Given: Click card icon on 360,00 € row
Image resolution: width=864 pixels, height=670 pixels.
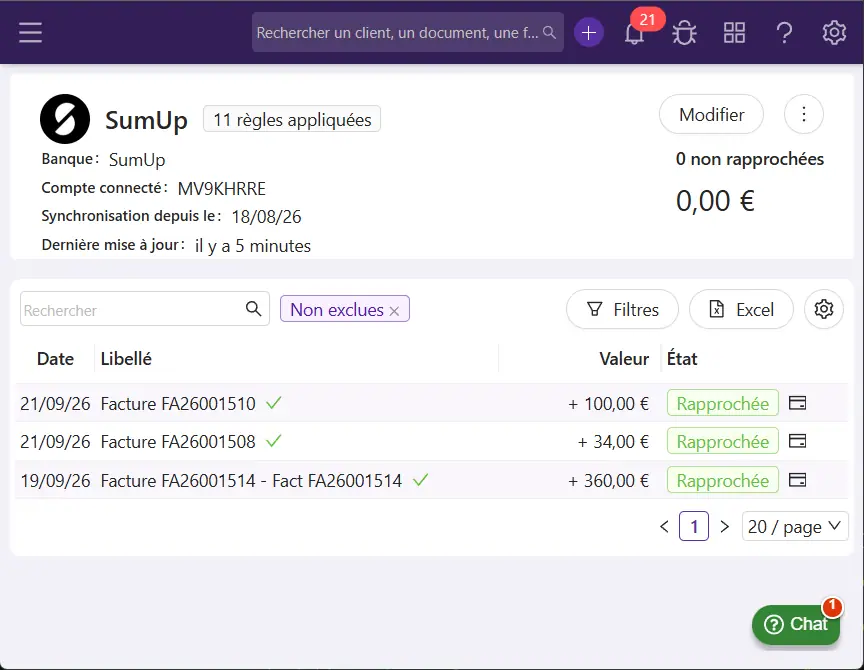Looking at the screenshot, I should pyautogui.click(x=797, y=480).
